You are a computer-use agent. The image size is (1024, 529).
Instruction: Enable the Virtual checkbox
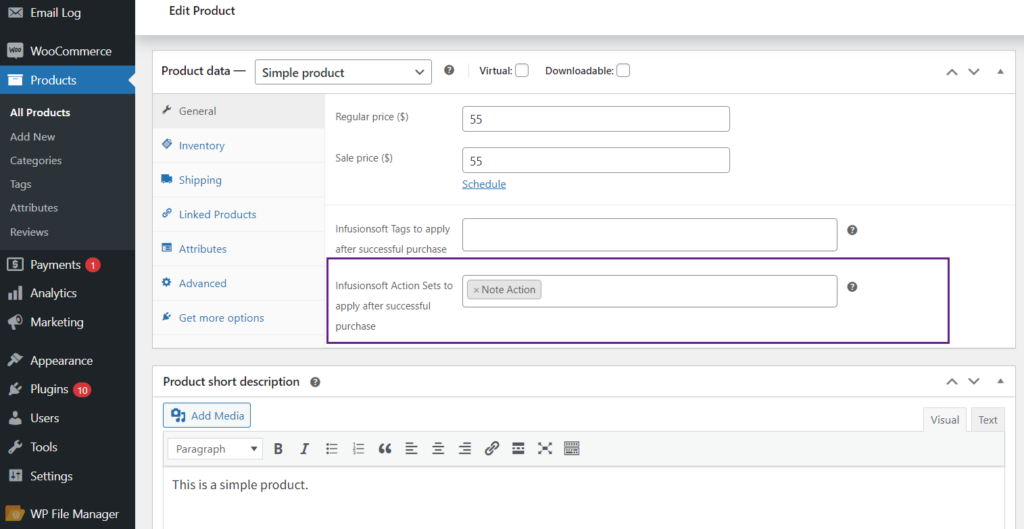[522, 71]
